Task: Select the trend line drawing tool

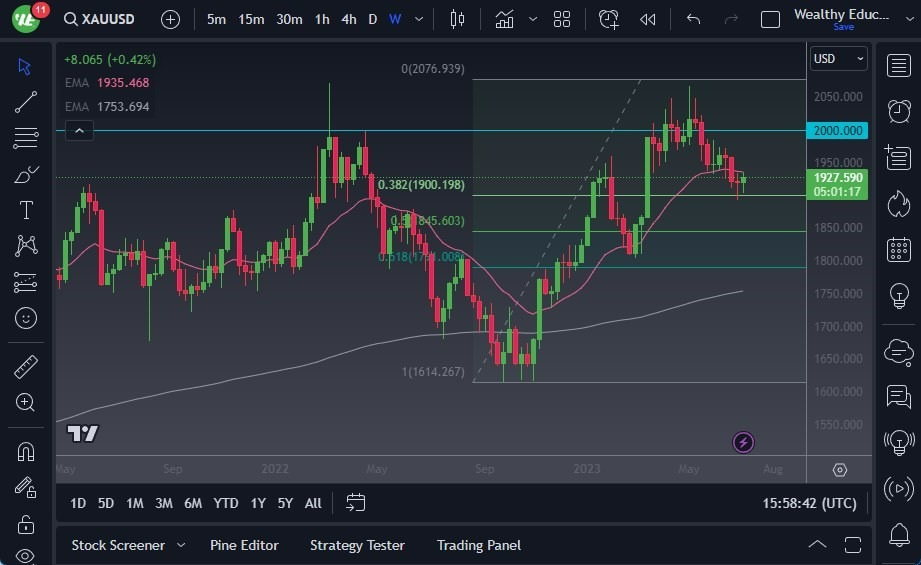Action: (26, 102)
